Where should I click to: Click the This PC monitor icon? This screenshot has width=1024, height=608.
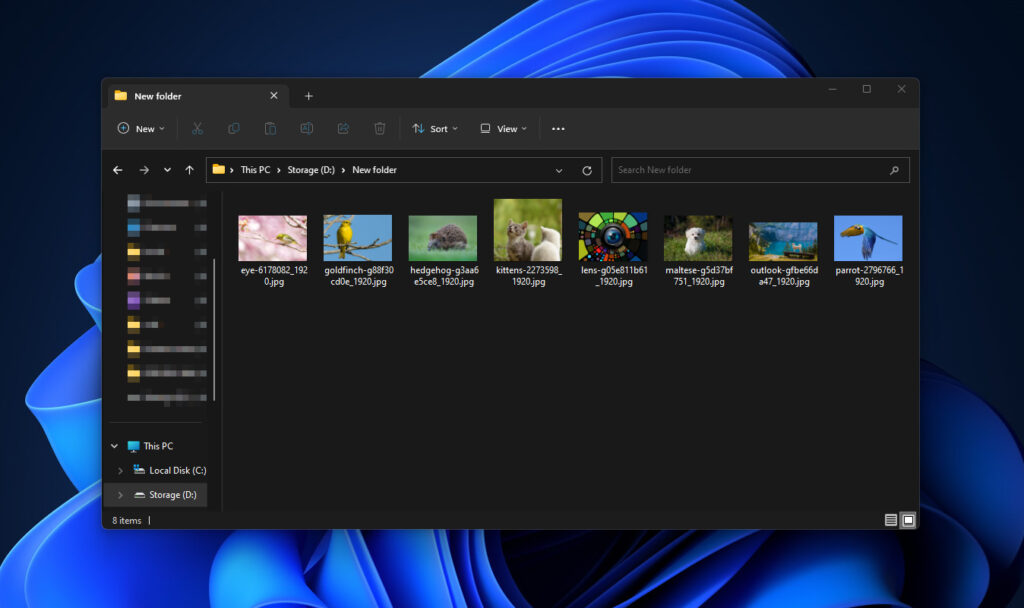point(133,446)
